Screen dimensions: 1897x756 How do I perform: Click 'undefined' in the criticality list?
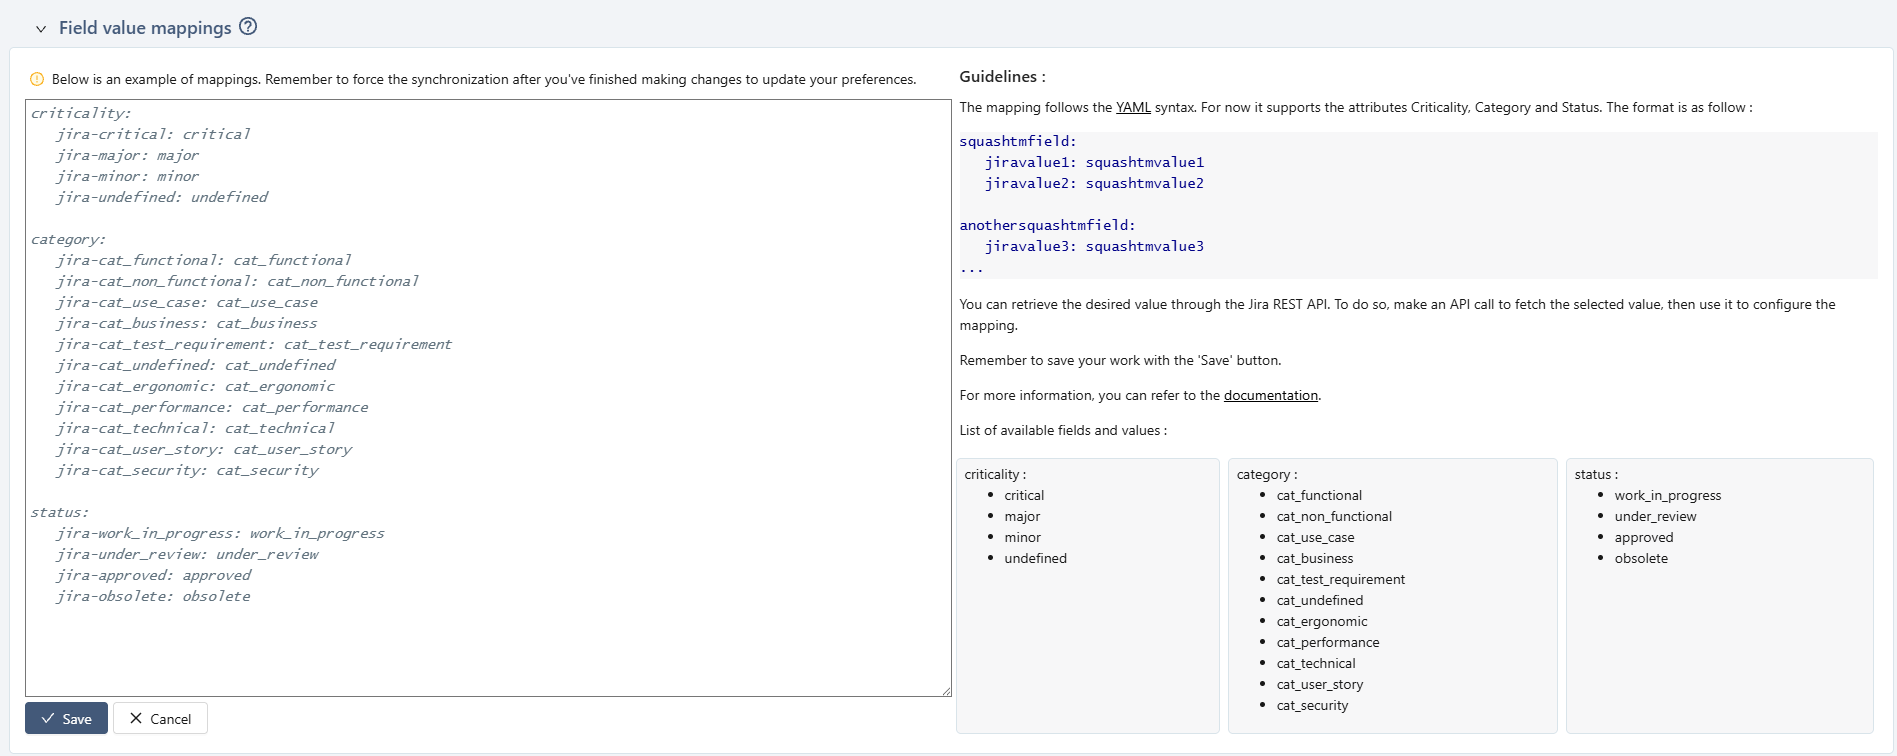click(1035, 558)
